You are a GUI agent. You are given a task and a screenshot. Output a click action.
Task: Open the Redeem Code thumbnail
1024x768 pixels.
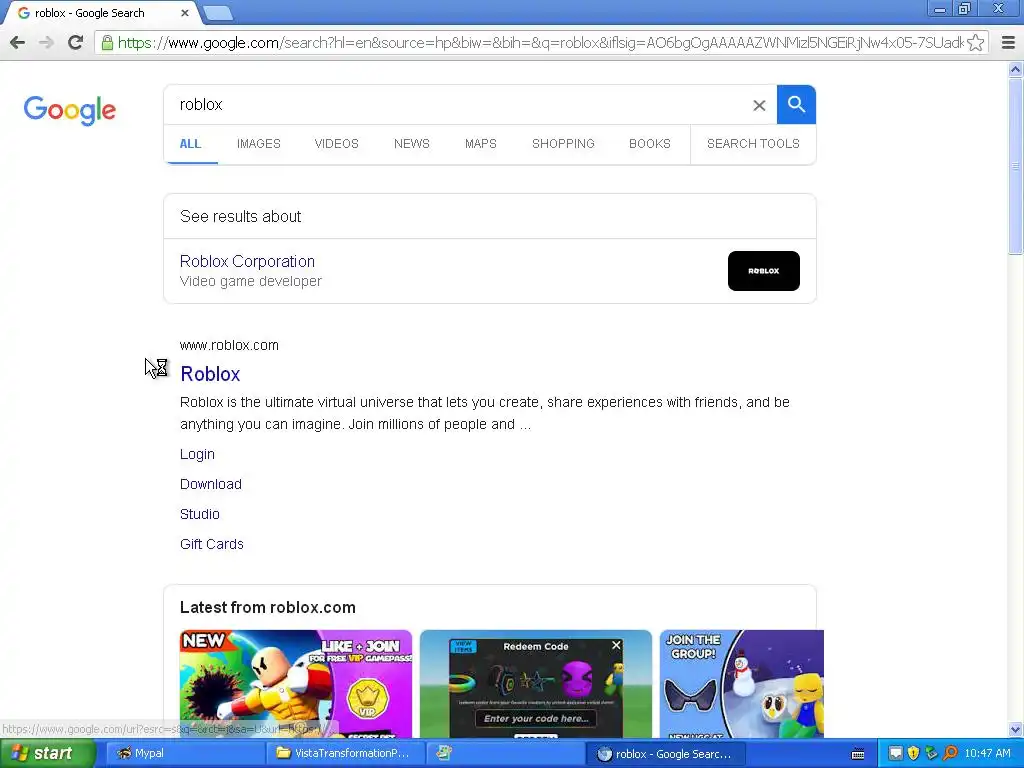536,684
